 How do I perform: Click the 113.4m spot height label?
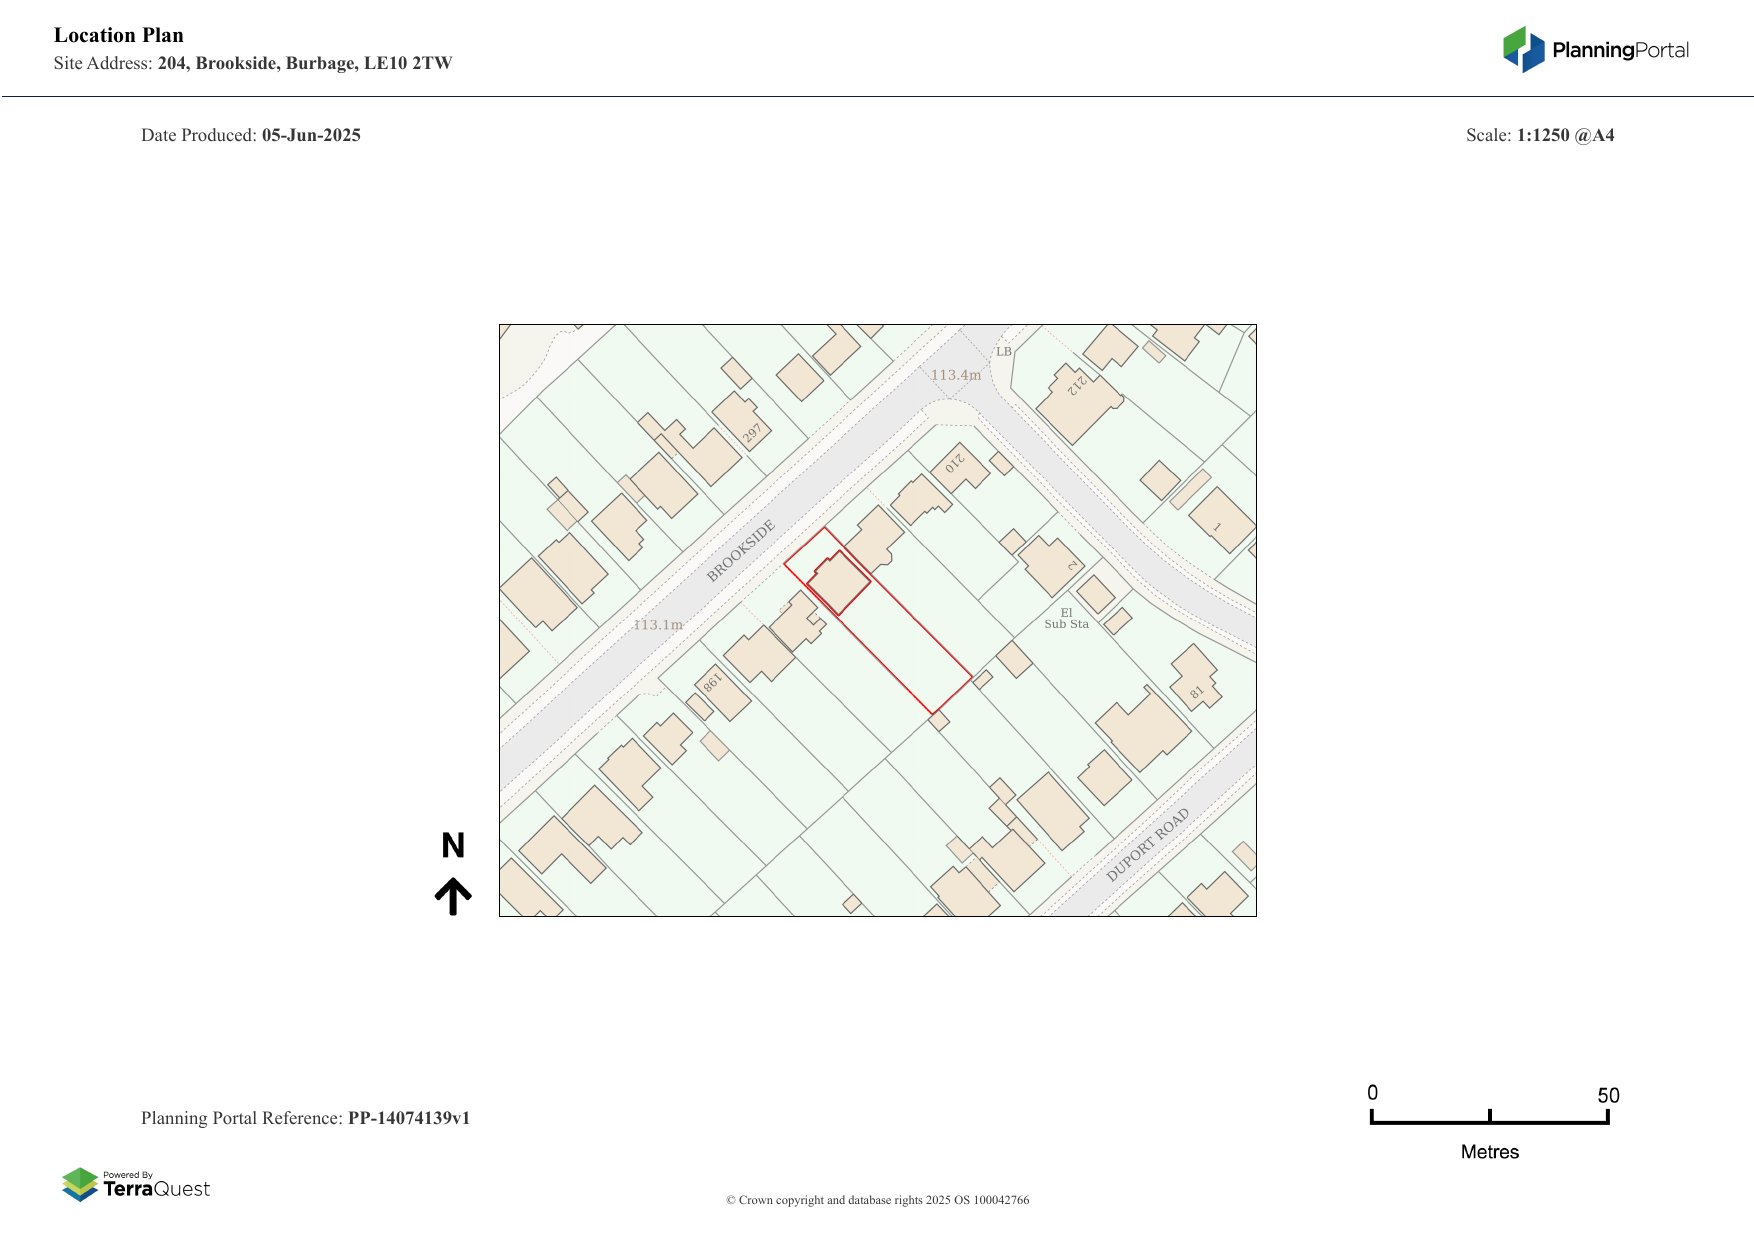tap(956, 375)
